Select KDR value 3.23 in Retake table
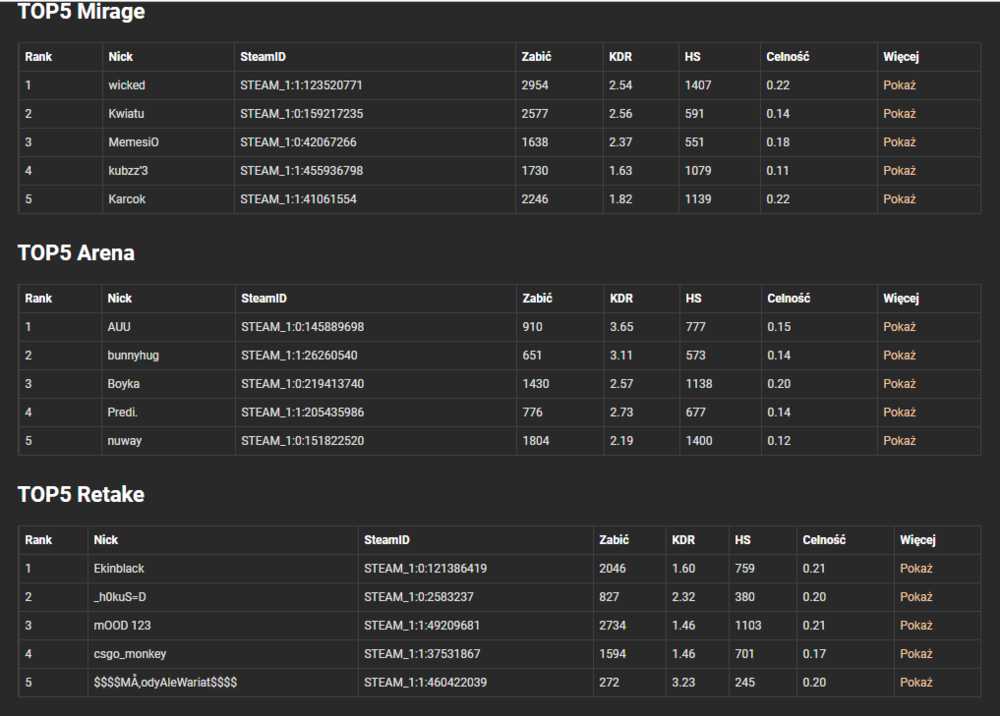The width and height of the screenshot is (1000, 716). 683,683
